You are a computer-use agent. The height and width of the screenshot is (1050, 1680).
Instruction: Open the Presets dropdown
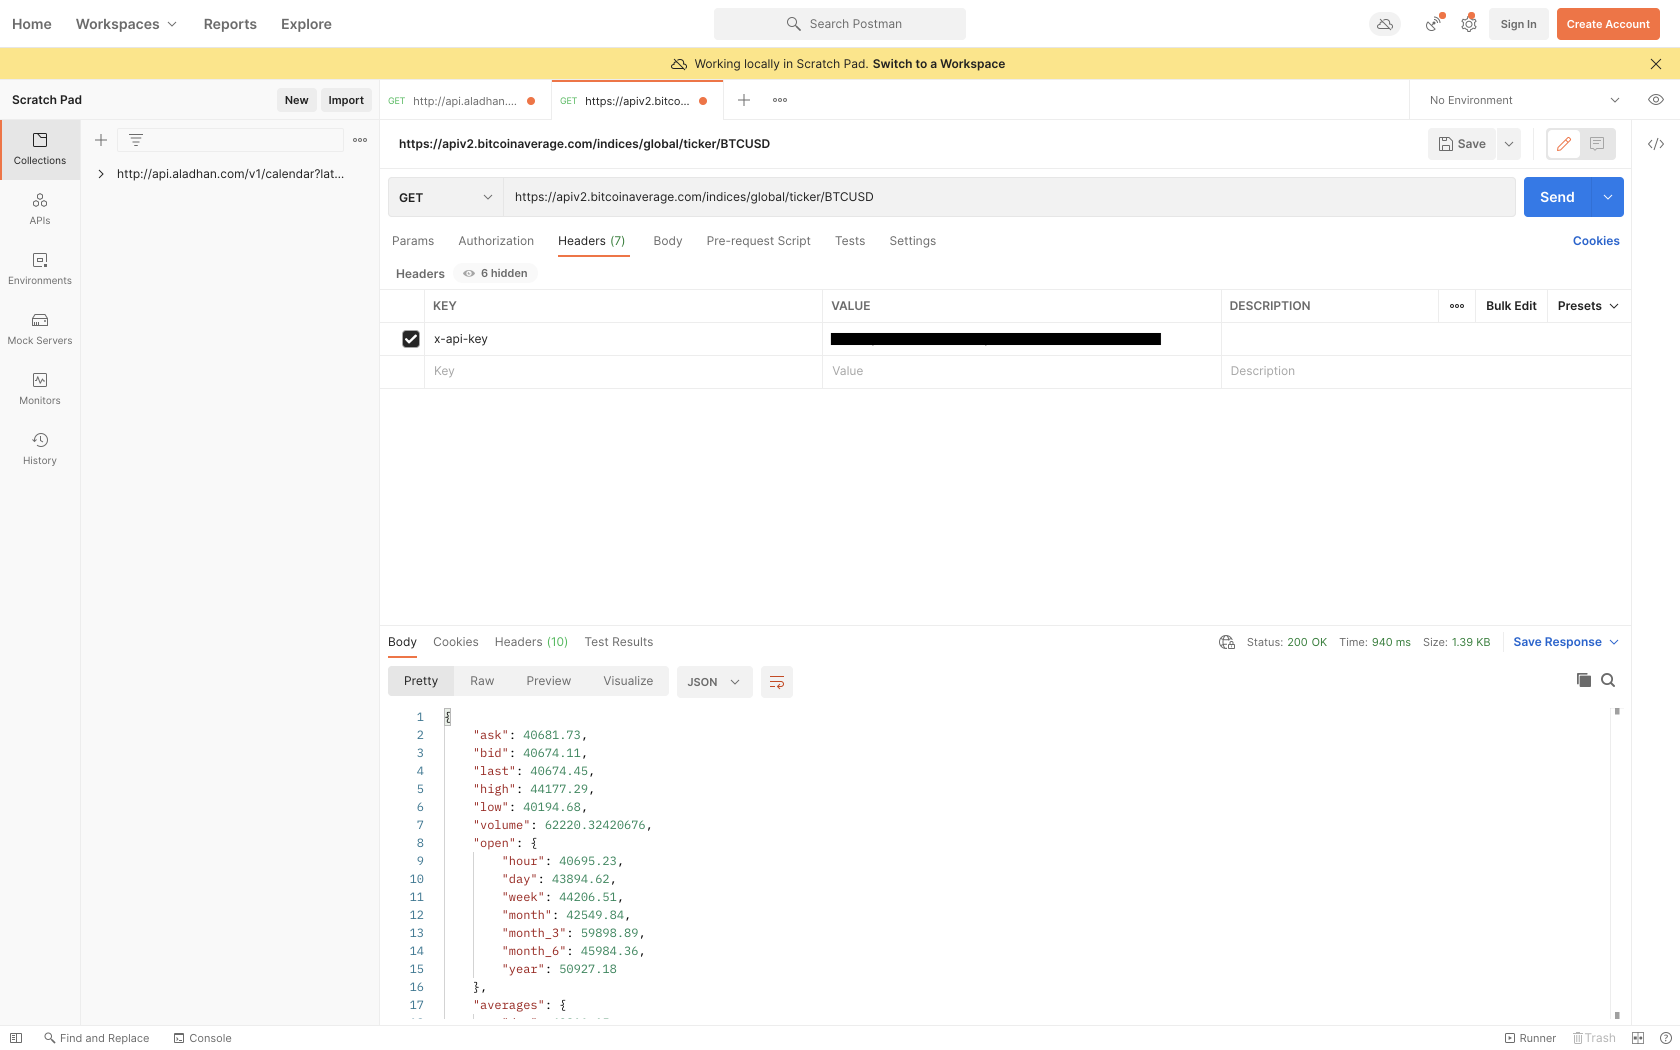pos(1588,306)
